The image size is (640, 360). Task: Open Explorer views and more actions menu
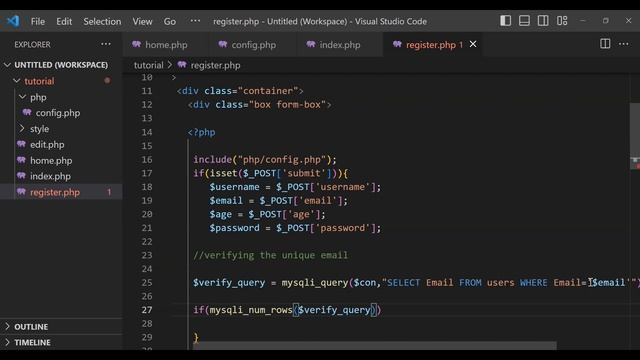[x=106, y=44]
